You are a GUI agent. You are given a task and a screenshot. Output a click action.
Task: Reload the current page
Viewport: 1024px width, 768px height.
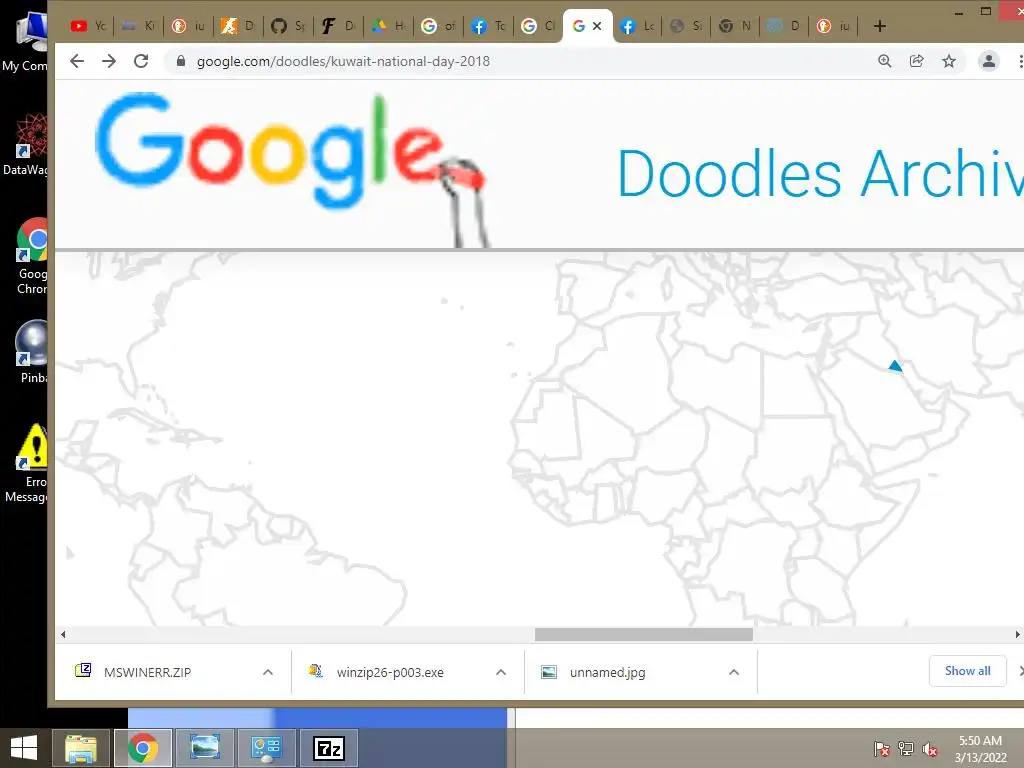click(141, 61)
